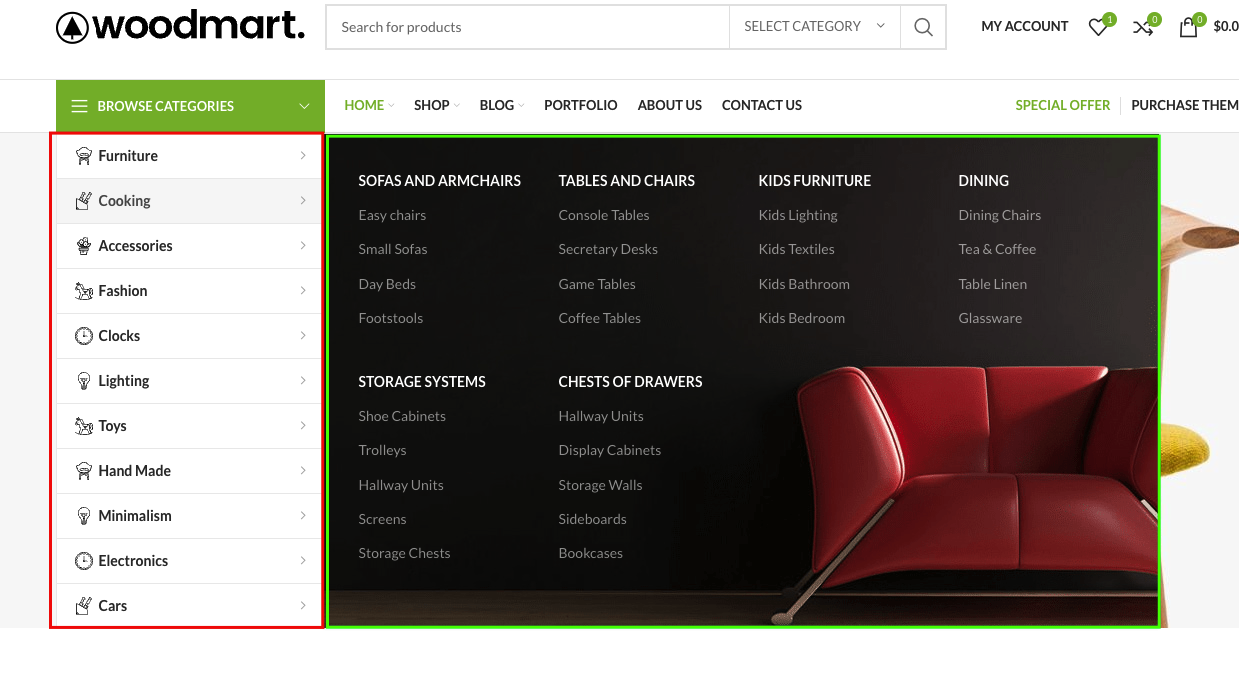Open the About Us menu item
1239x678 pixels.
pos(670,106)
